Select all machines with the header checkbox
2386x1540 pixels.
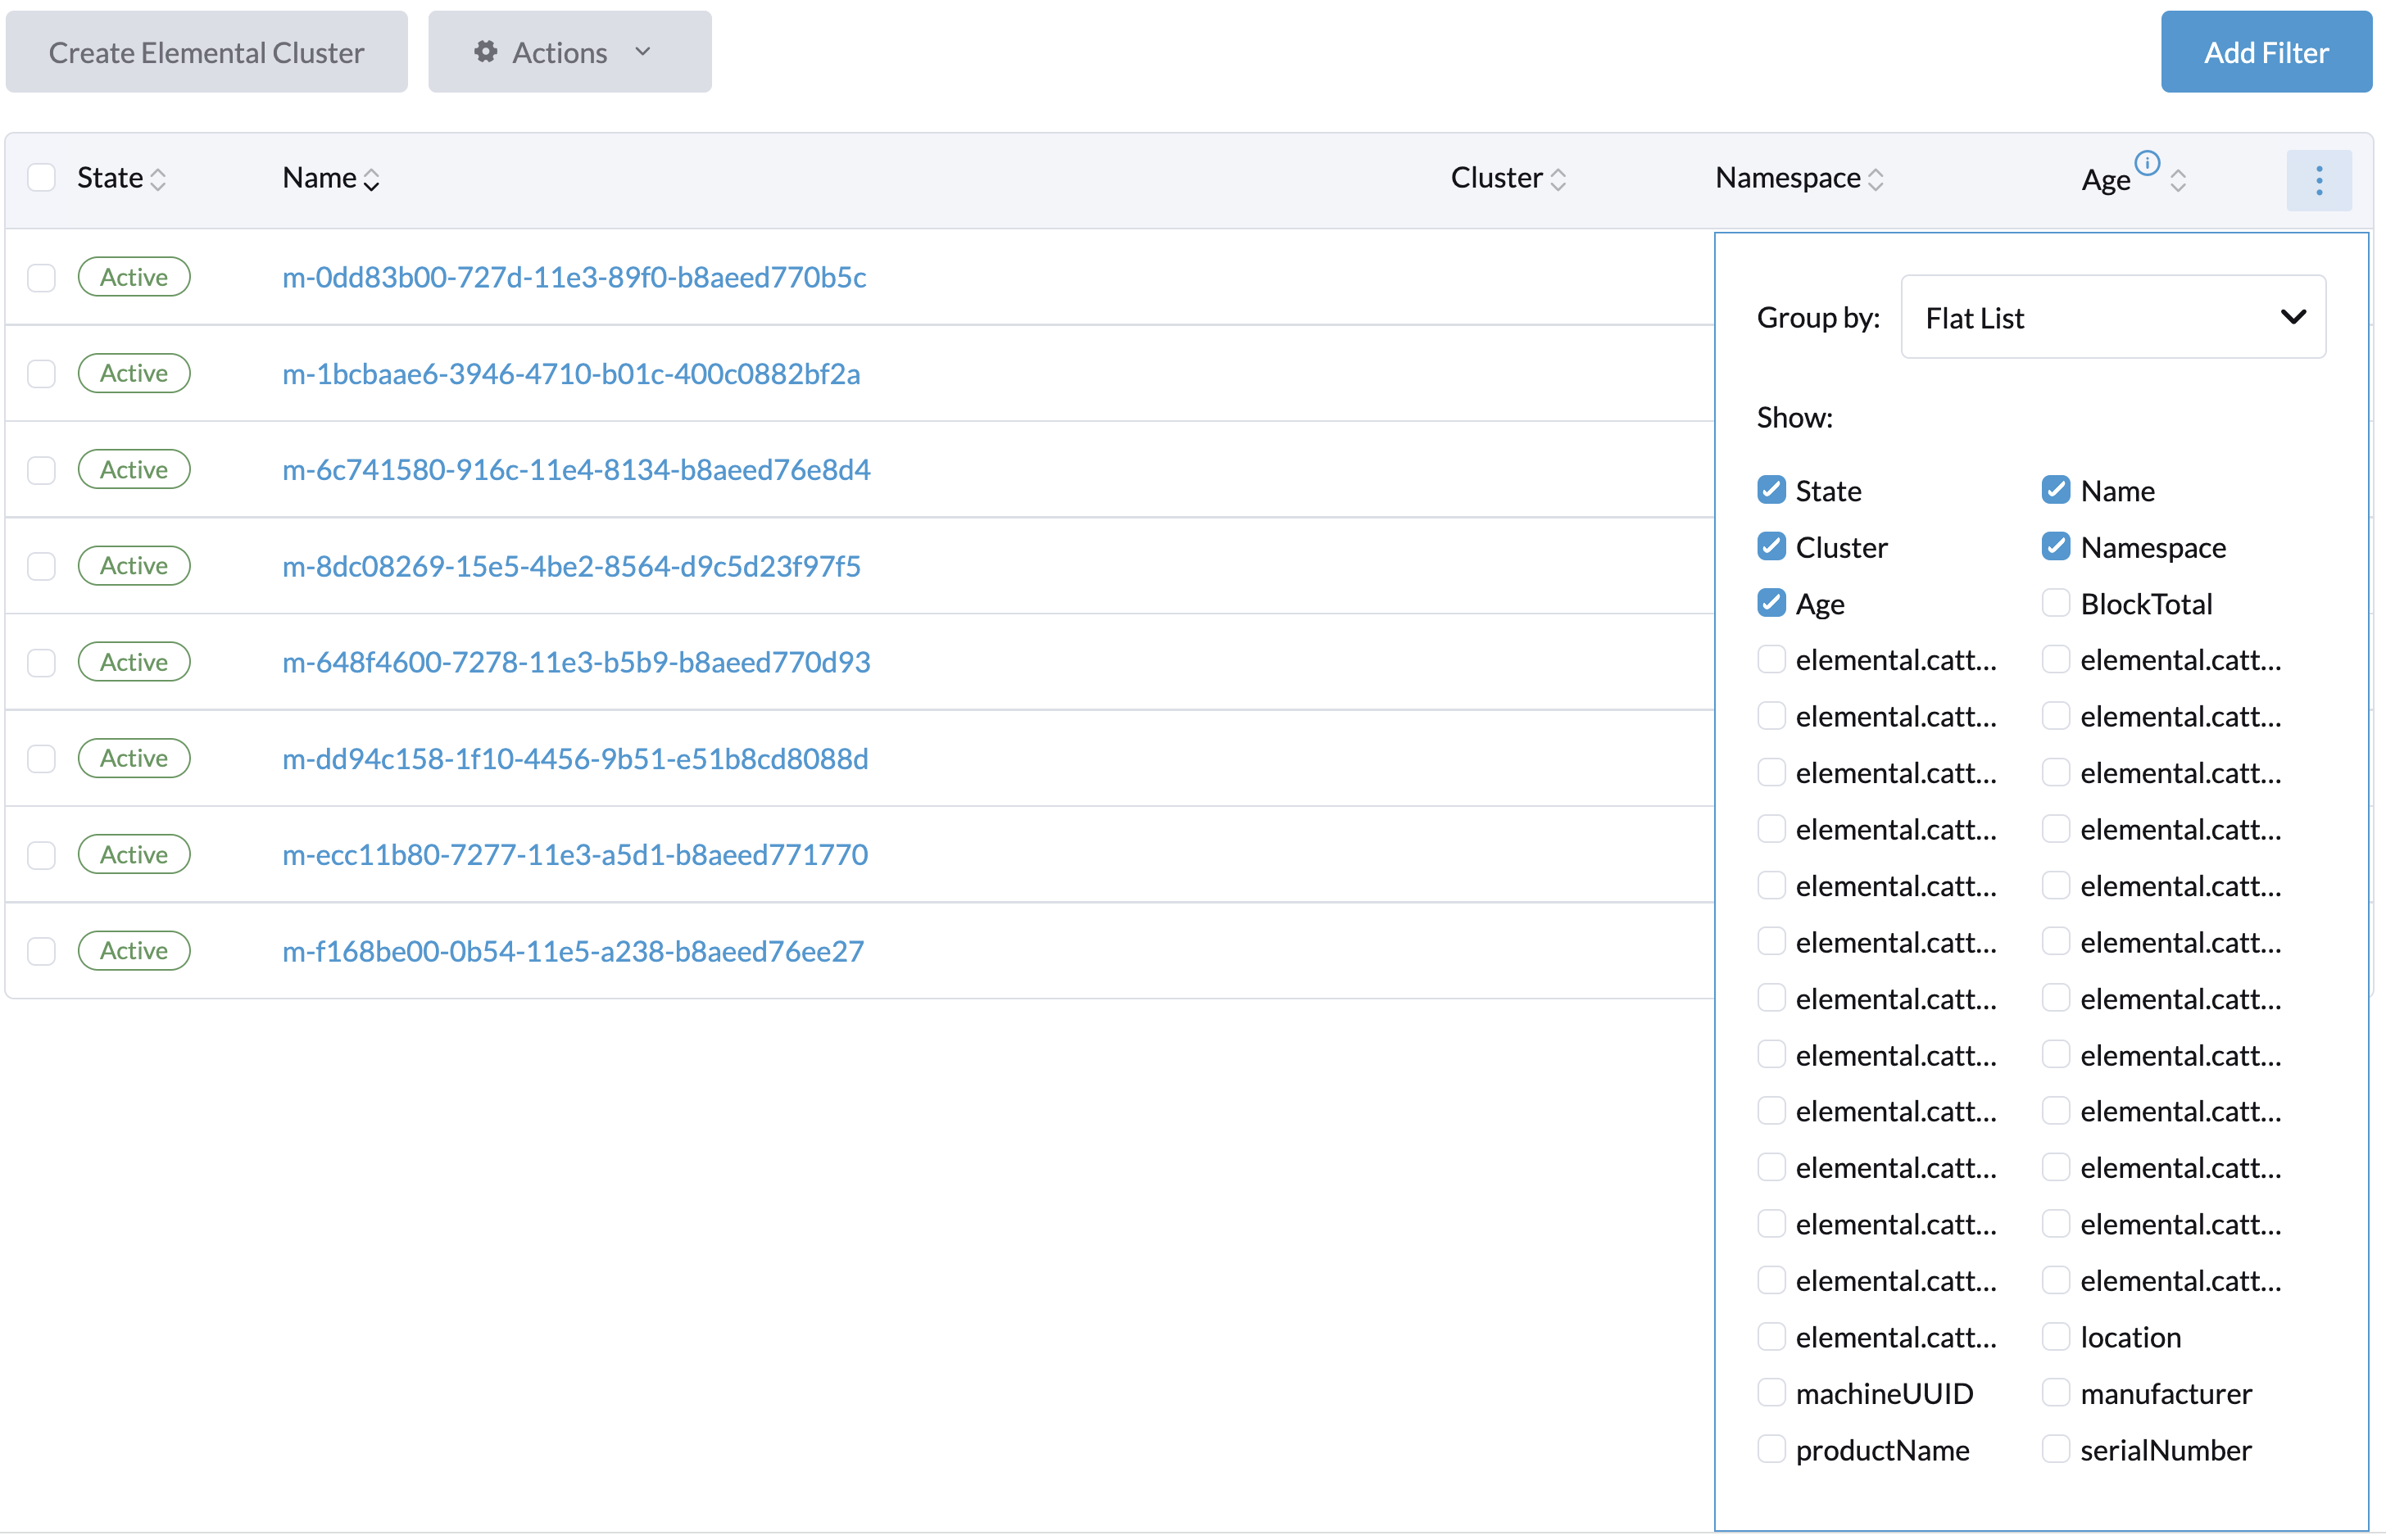(41, 177)
